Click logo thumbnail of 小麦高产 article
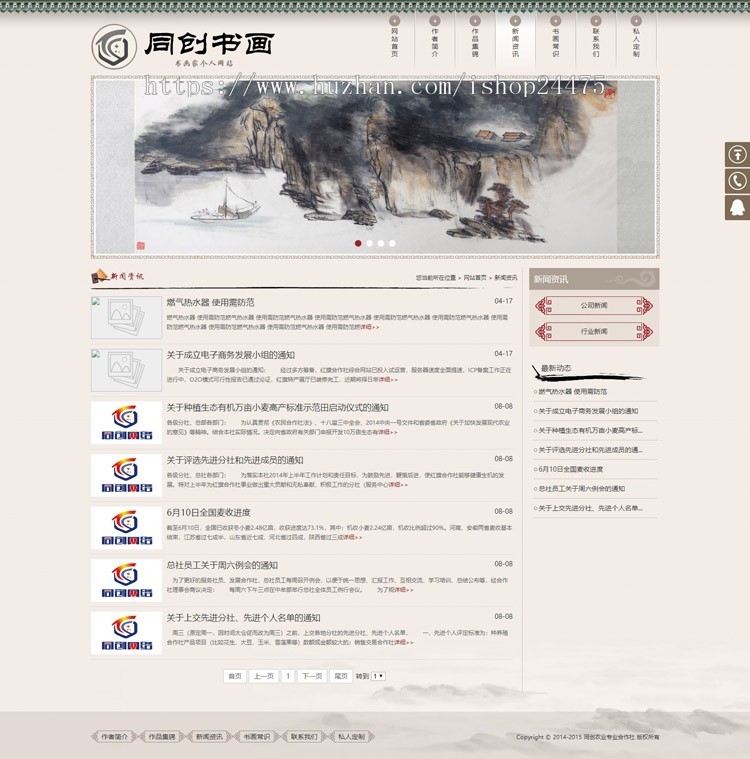This screenshot has width=750, height=759. coord(126,423)
